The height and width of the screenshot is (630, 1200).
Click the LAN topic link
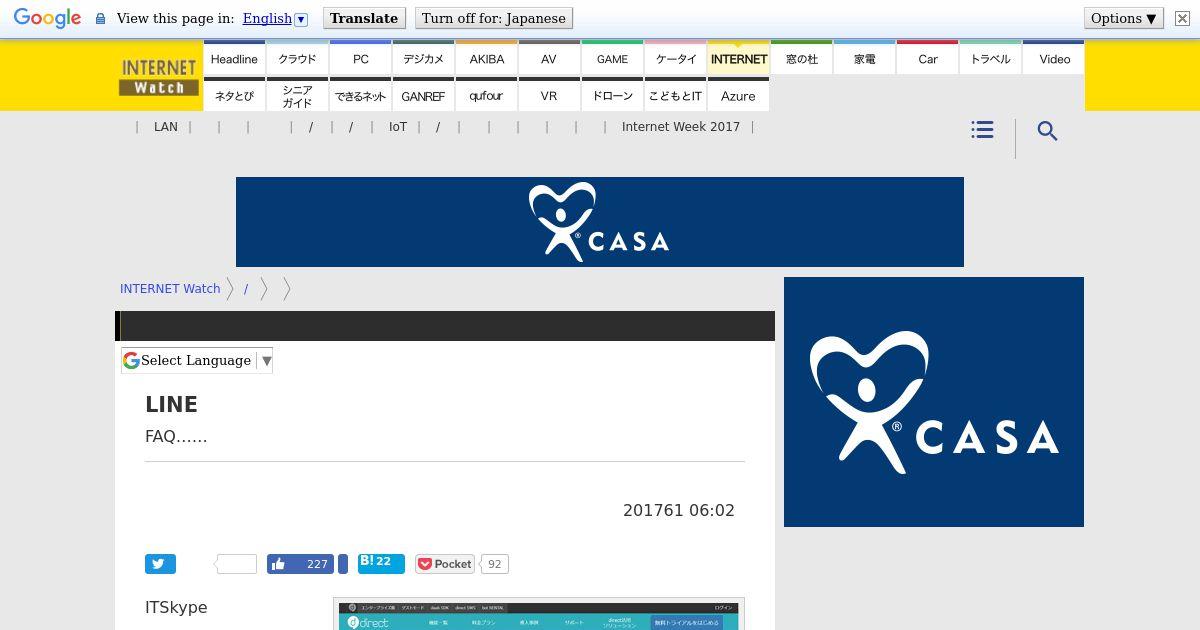[x=166, y=127]
